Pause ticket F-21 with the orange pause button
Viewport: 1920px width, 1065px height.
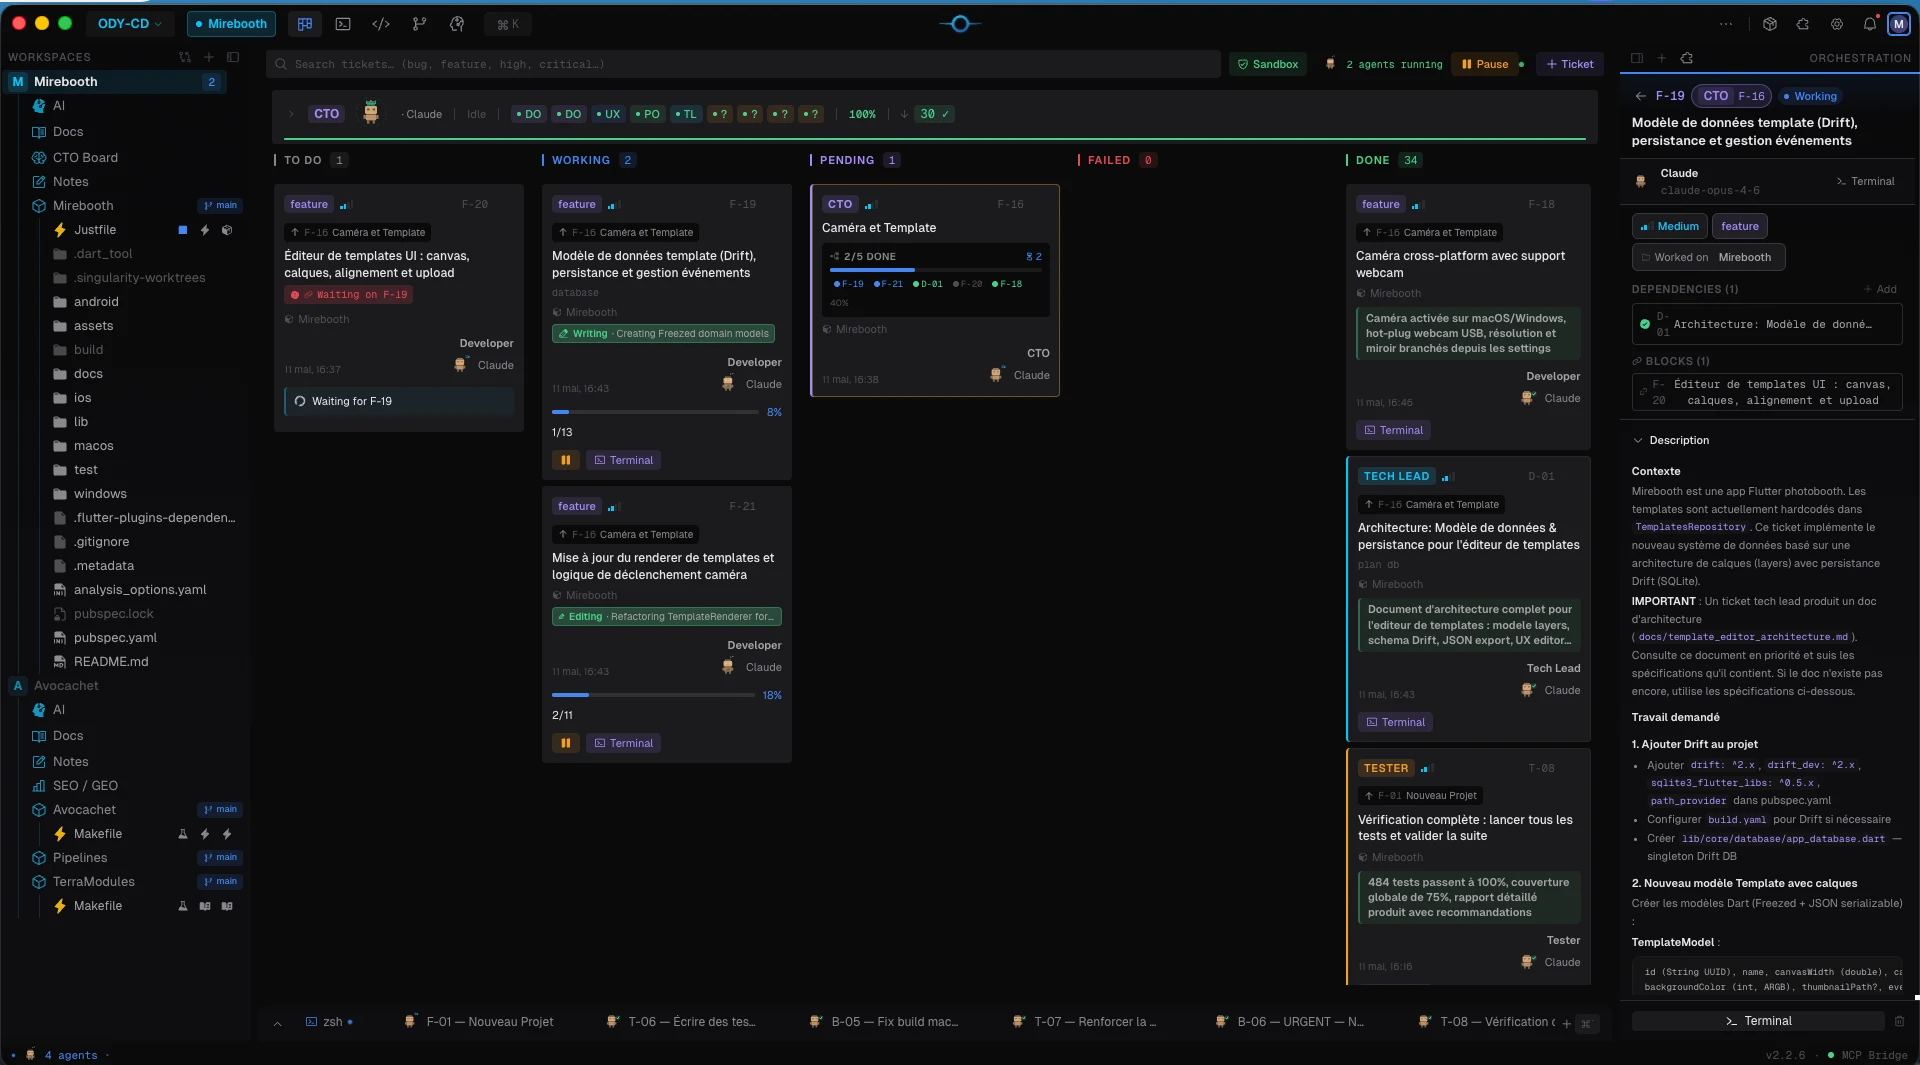(566, 743)
